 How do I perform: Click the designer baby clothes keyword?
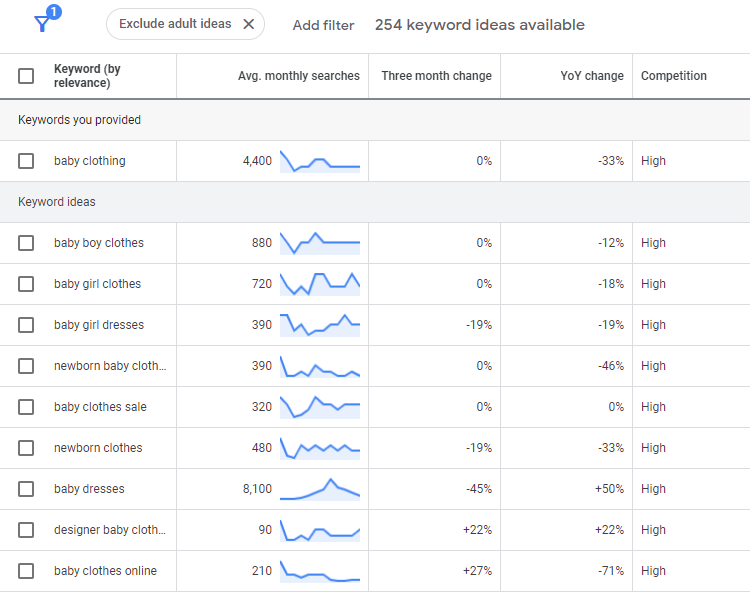(x=109, y=530)
